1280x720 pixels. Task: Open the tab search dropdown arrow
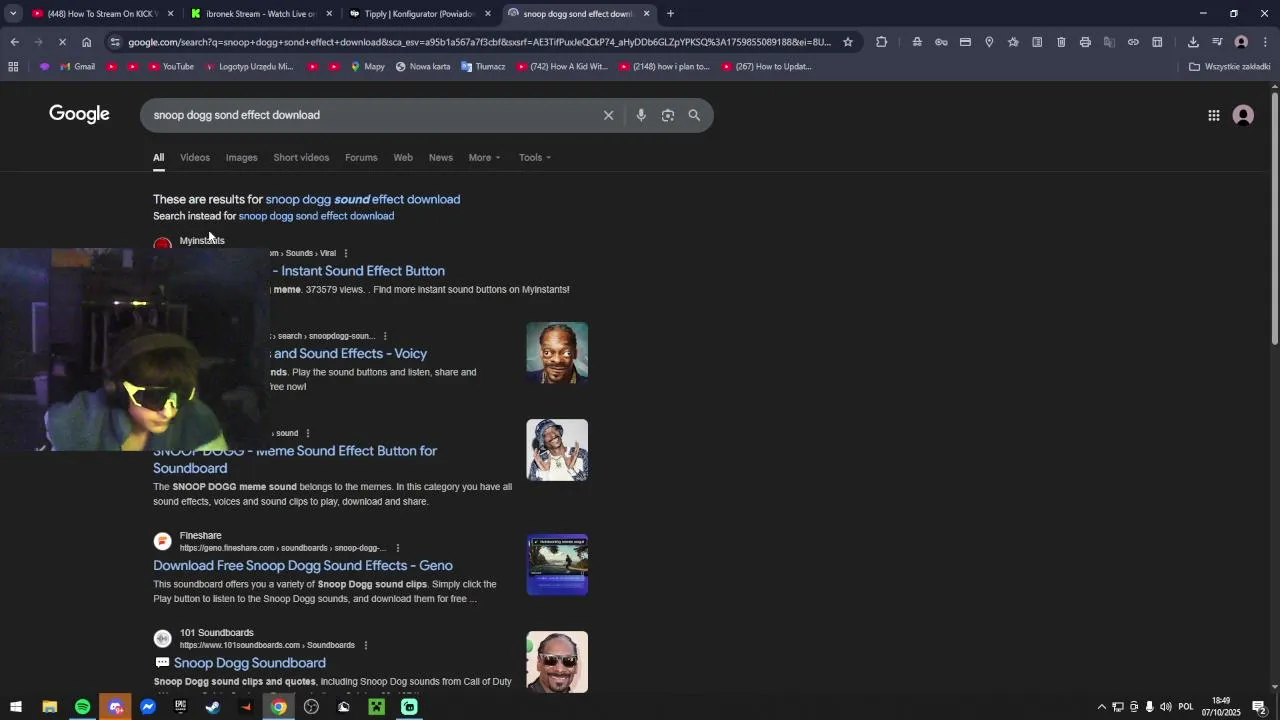13,14
